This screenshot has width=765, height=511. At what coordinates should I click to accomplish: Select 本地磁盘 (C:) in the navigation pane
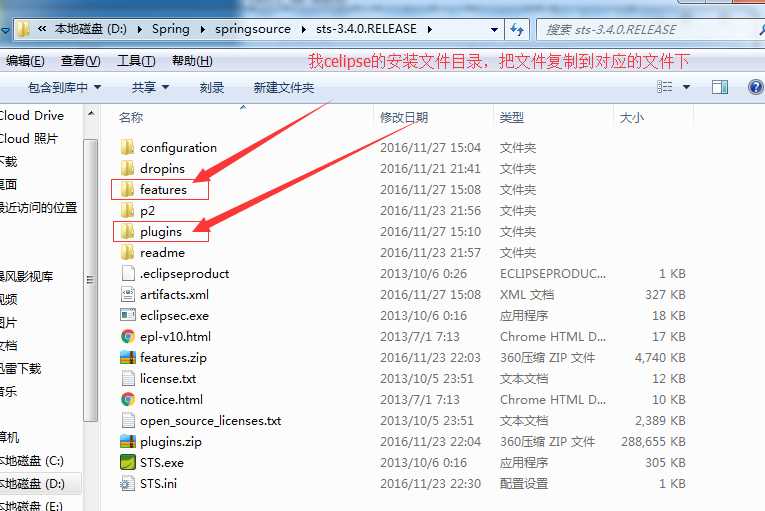[x=32, y=460]
